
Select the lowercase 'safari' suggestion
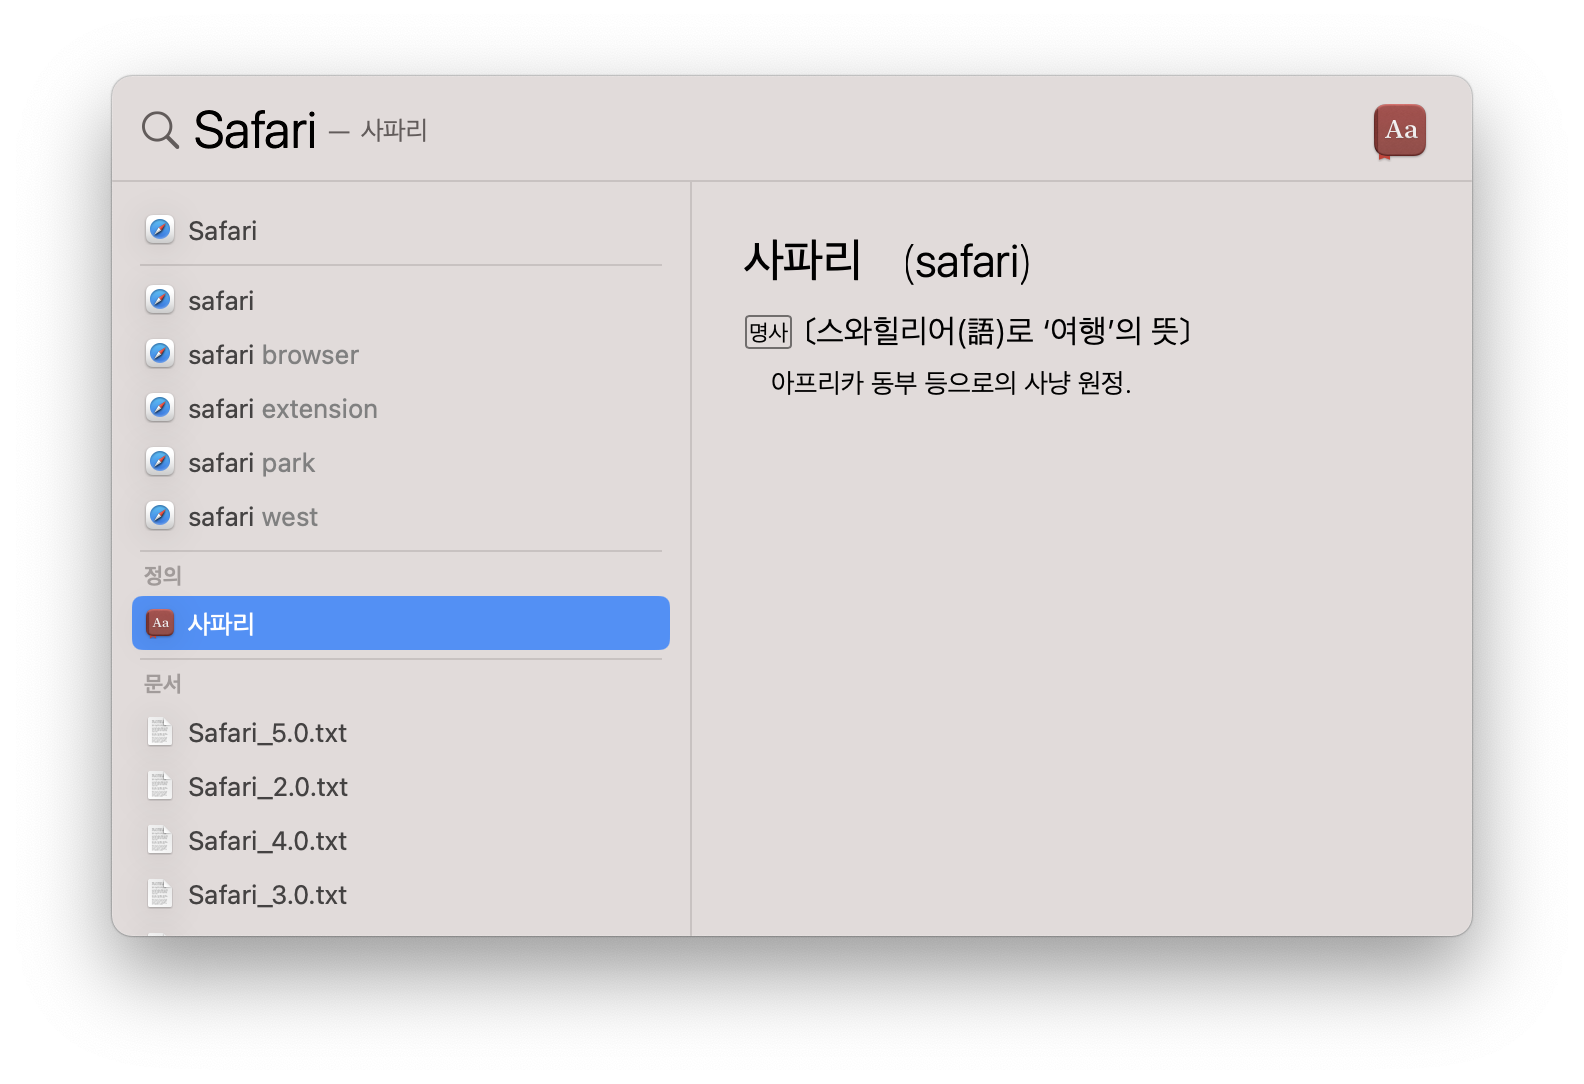401,300
